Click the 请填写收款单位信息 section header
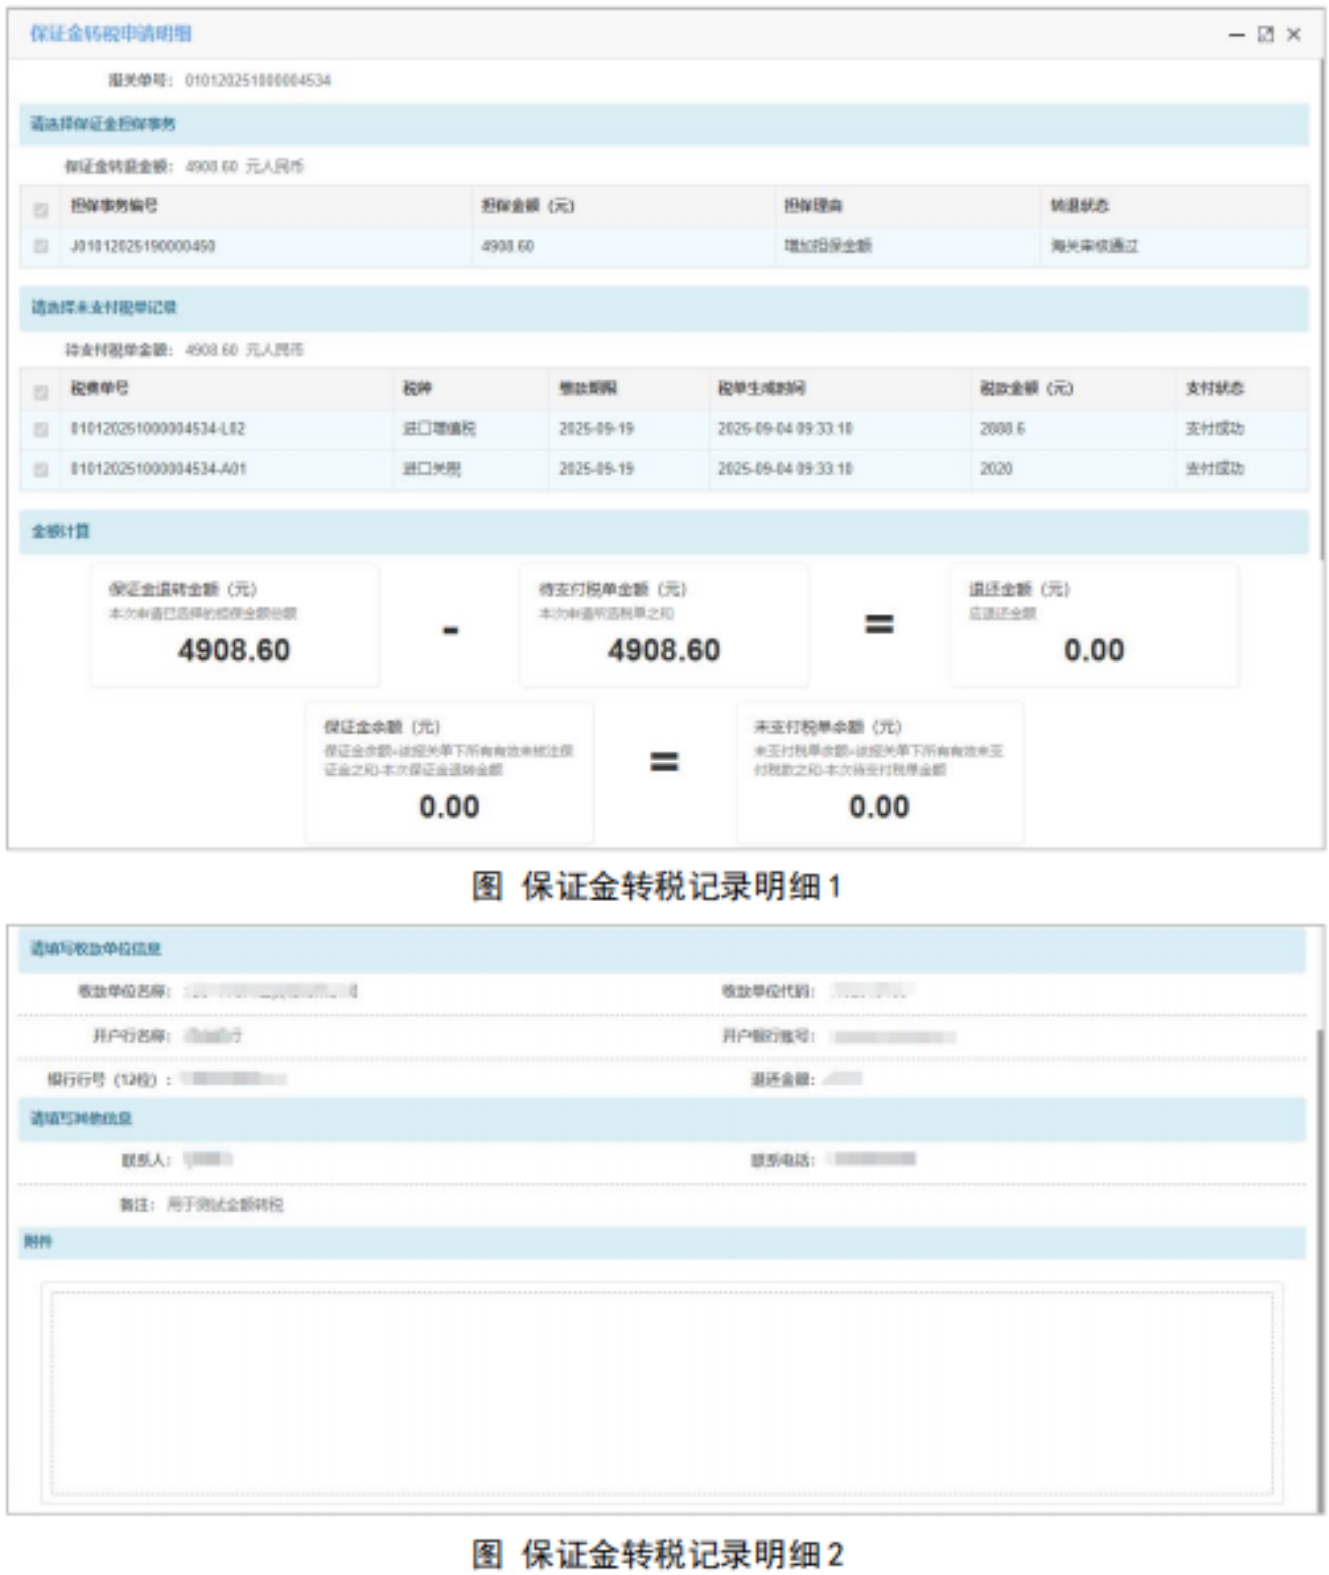This screenshot has height=1575, width=1329. pos(662,949)
